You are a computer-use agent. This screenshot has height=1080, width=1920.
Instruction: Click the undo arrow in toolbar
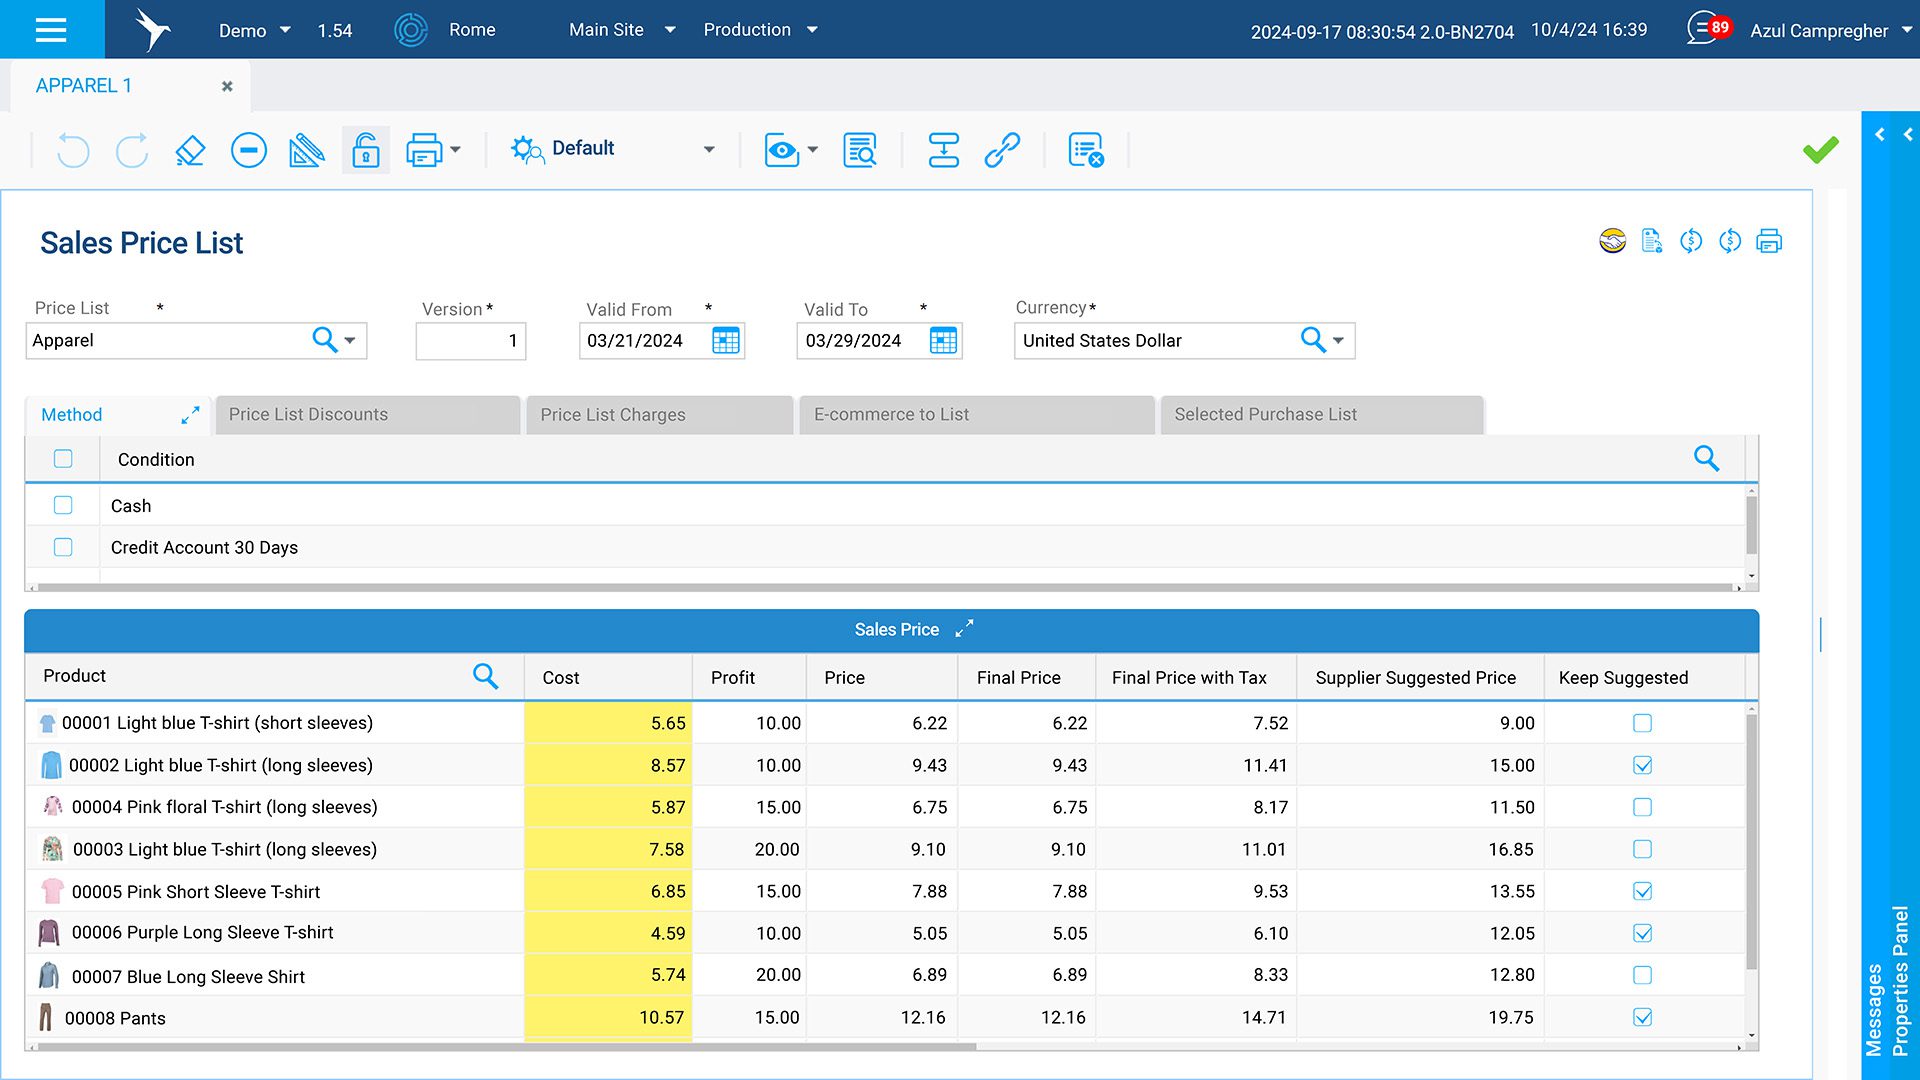[x=73, y=150]
